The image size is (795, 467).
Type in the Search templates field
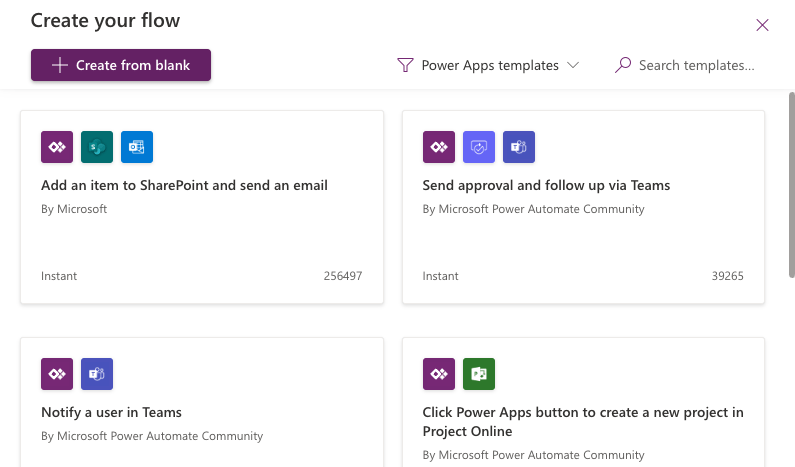coord(696,65)
